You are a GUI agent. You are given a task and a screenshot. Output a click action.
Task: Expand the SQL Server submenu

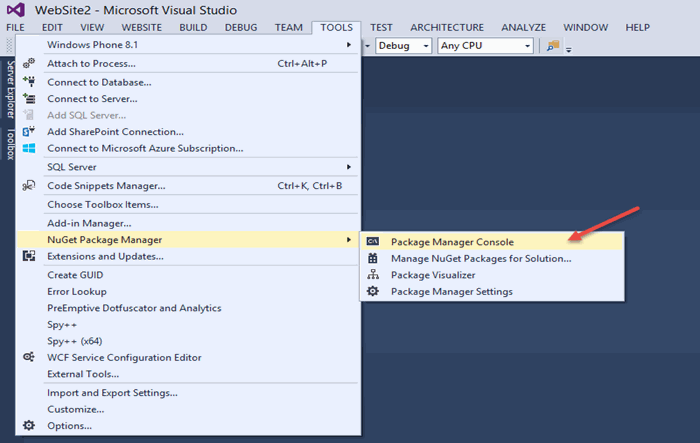tap(349, 167)
